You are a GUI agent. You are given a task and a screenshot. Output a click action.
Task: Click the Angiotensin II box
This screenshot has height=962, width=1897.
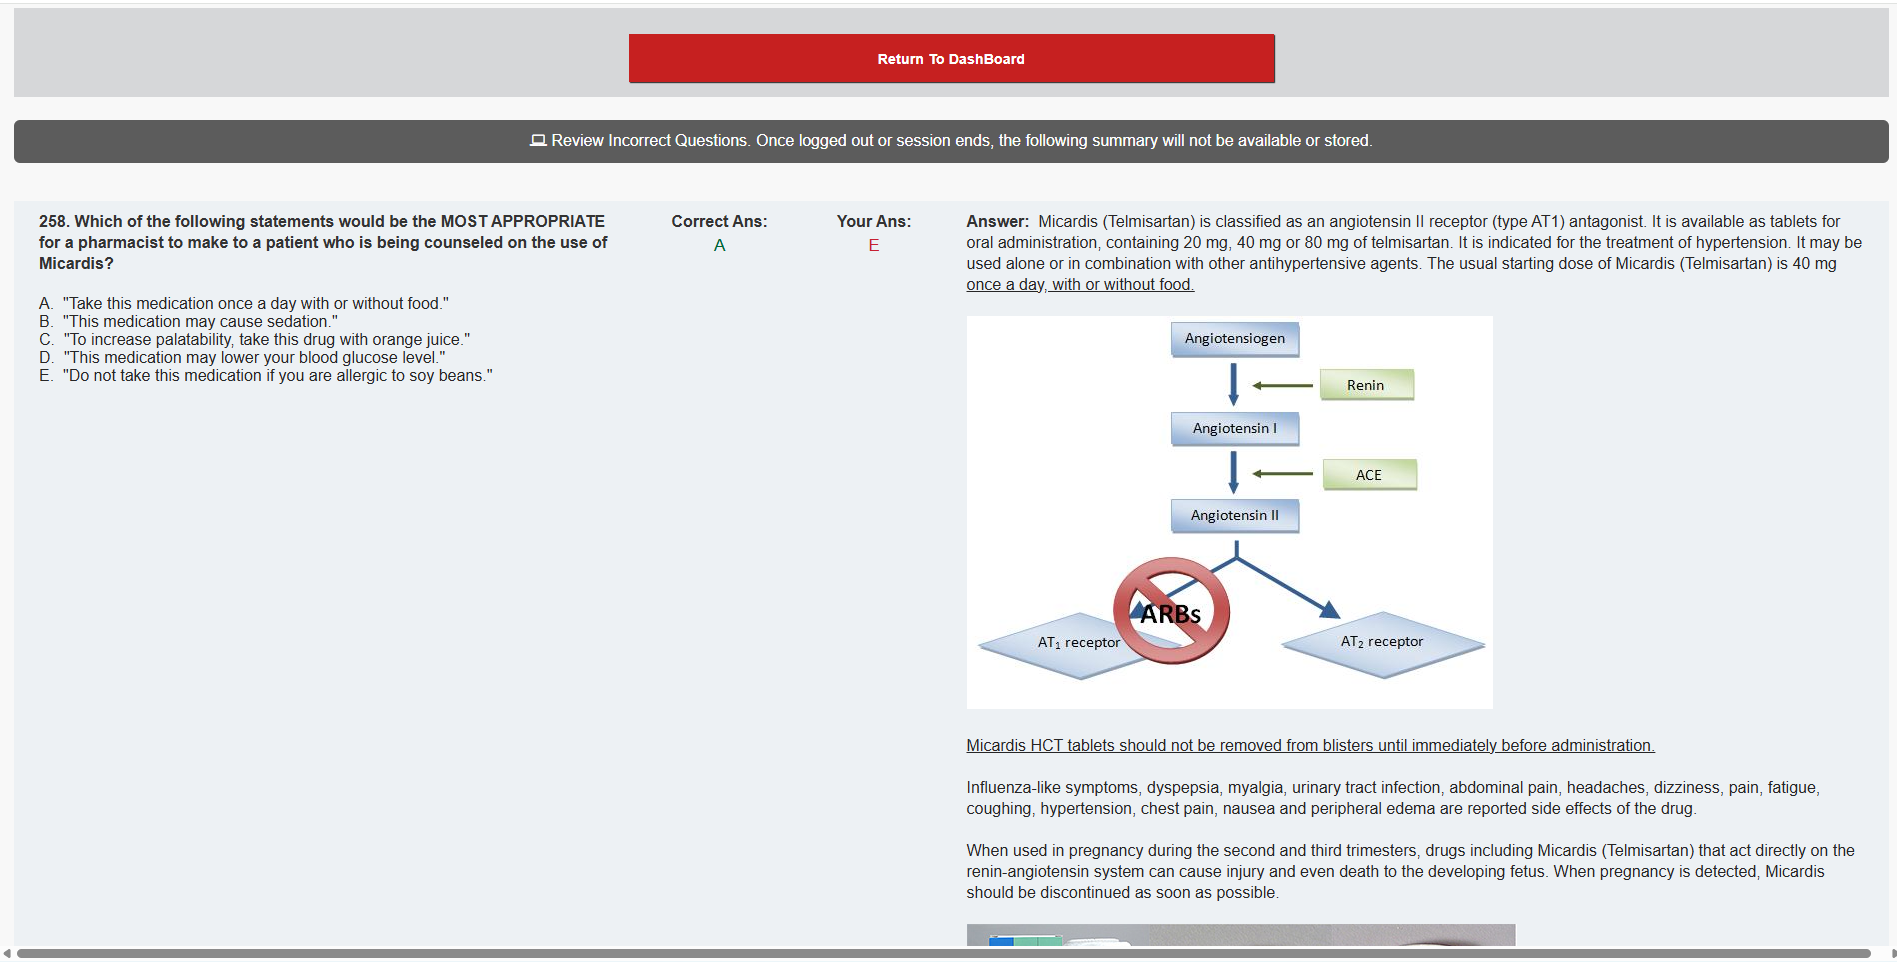pyautogui.click(x=1235, y=516)
